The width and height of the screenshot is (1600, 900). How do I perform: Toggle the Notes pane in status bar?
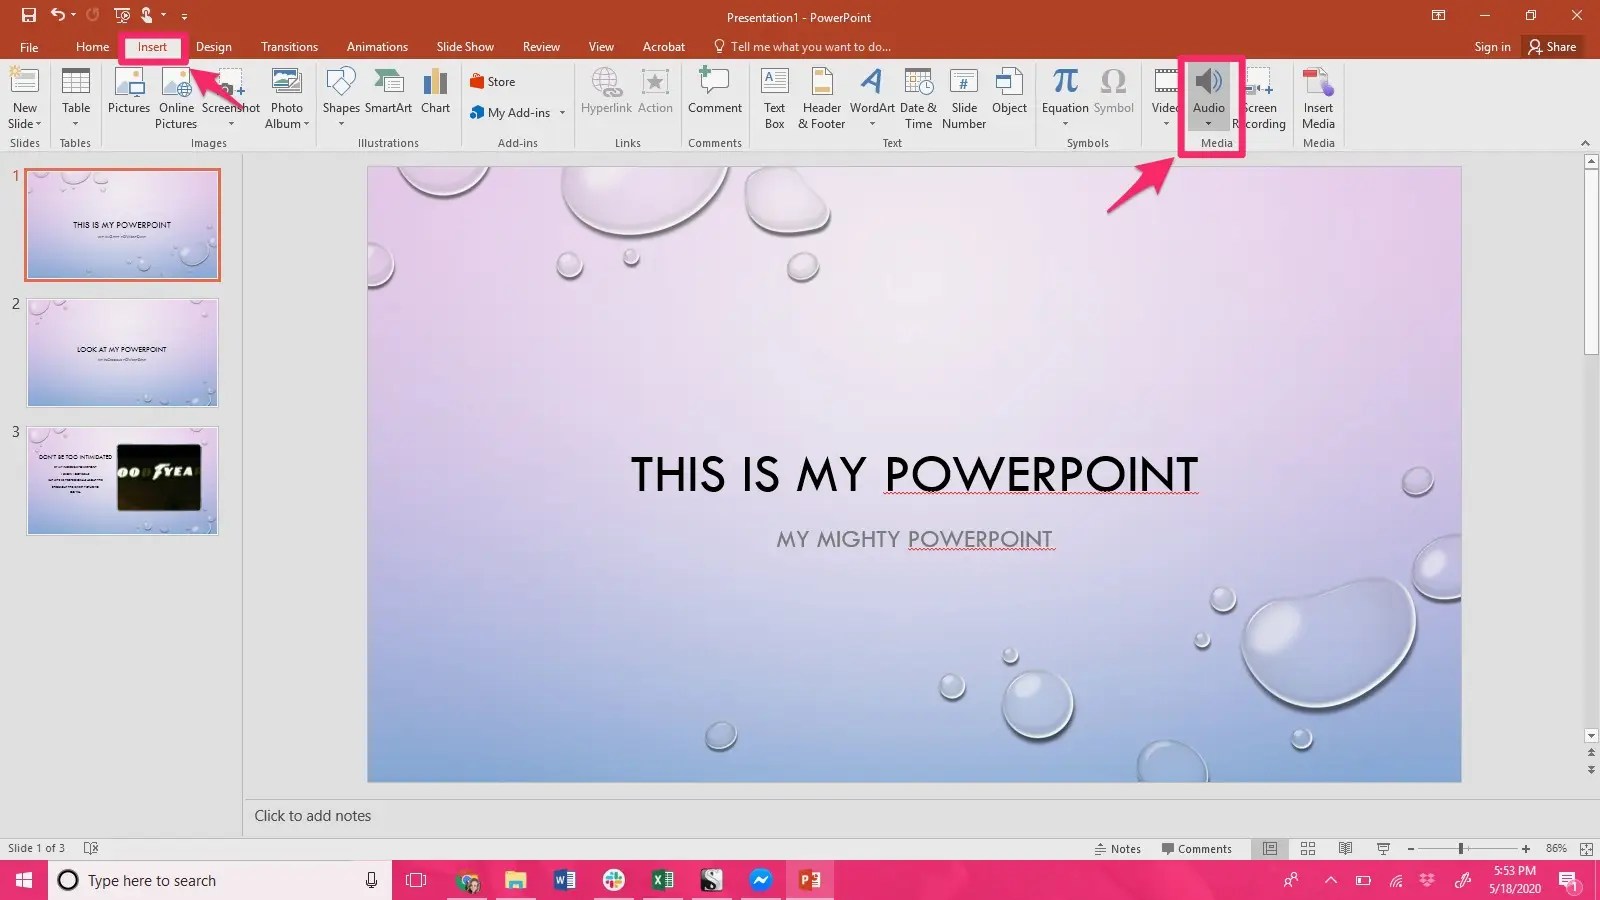[1118, 849]
